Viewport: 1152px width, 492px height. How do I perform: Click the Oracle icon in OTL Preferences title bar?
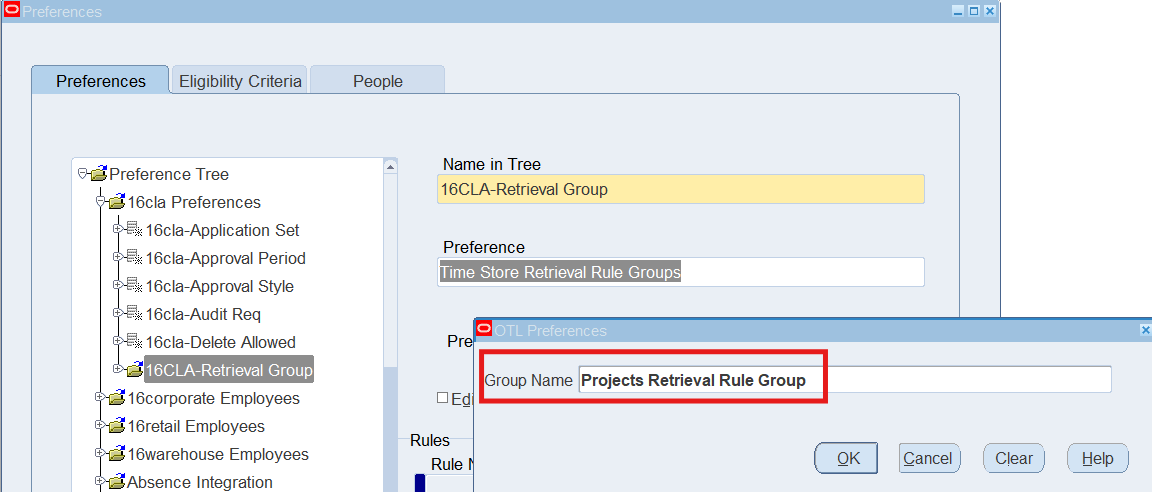484,330
